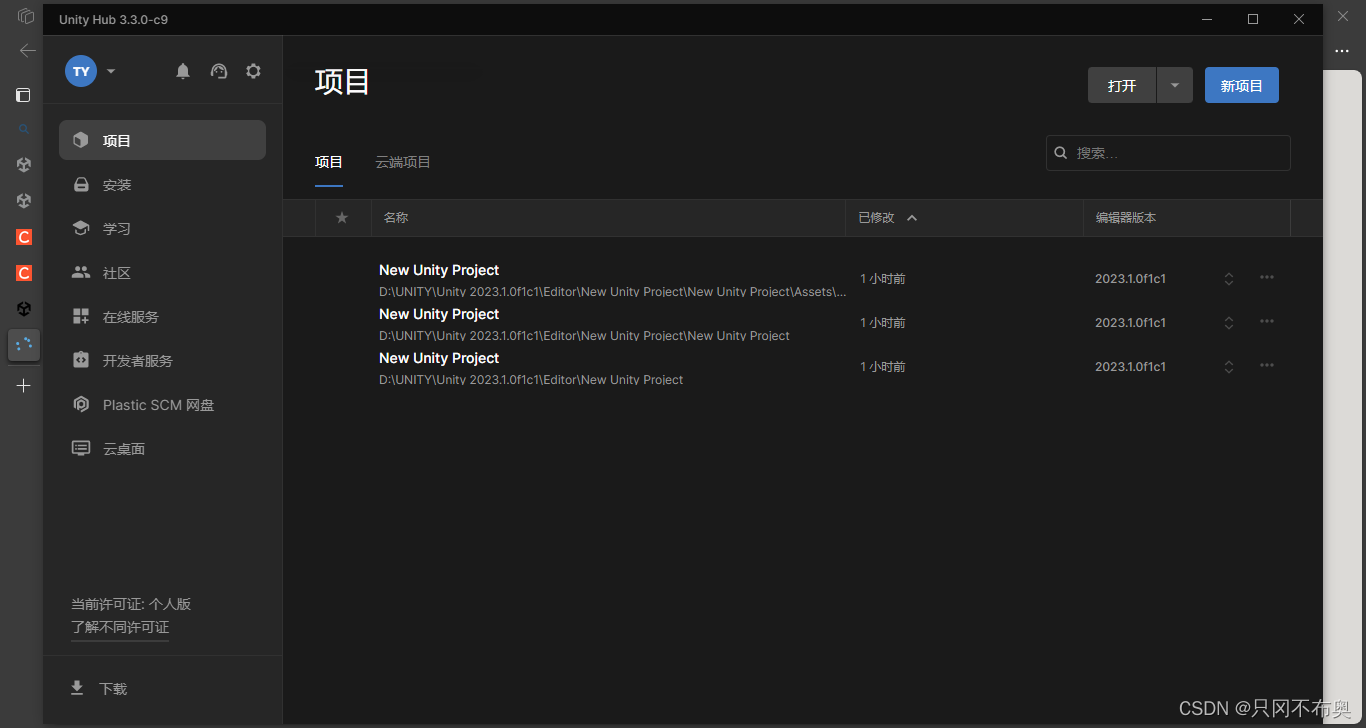Click the 安装 drive icon
This screenshot has width=1366, height=728.
click(81, 185)
